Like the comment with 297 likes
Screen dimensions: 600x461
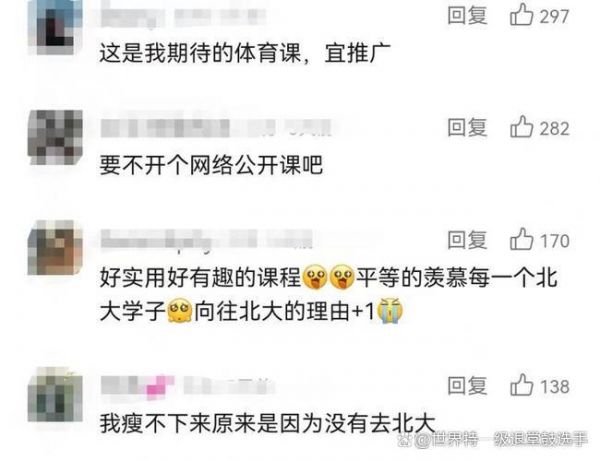point(521,15)
